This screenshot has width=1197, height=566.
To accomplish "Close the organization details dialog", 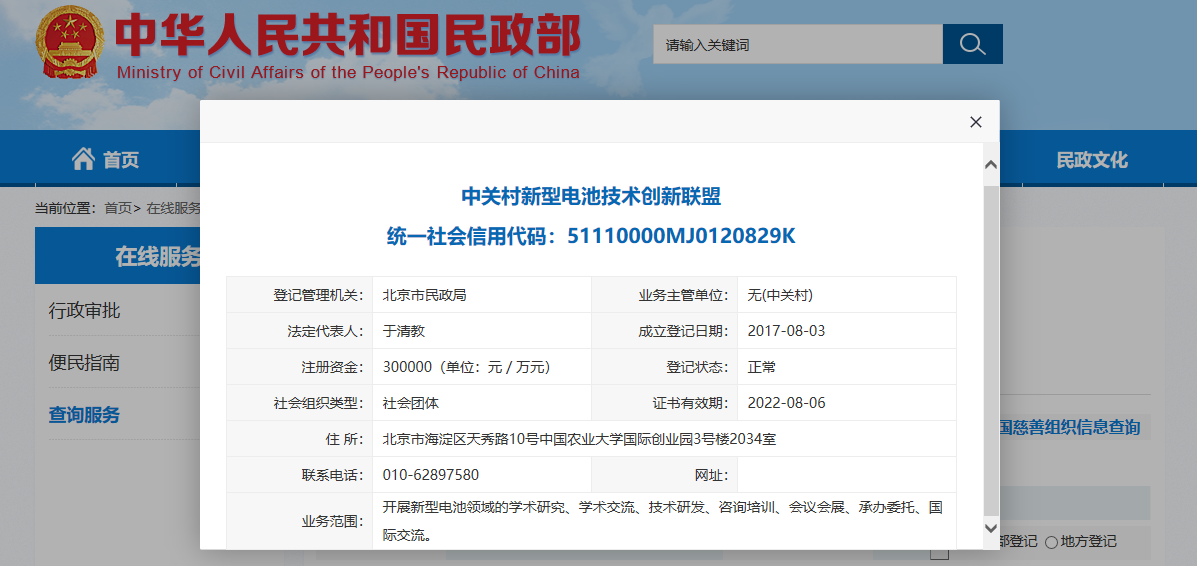I will [975, 122].
